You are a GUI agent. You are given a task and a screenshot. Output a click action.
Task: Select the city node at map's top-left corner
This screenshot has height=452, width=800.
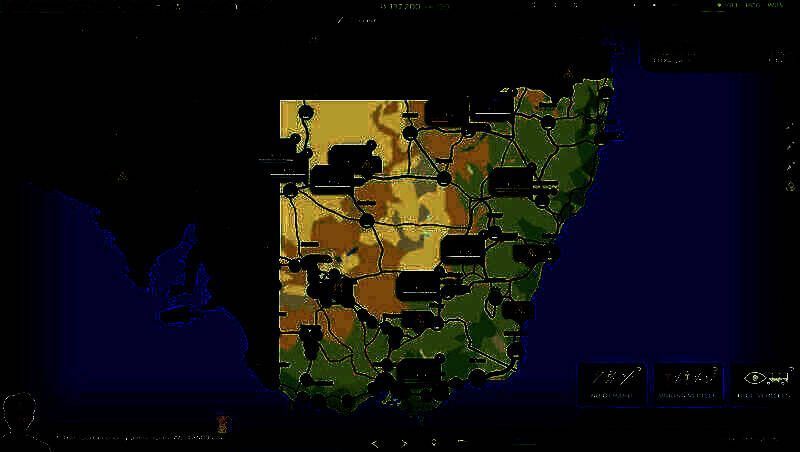[x=307, y=110]
